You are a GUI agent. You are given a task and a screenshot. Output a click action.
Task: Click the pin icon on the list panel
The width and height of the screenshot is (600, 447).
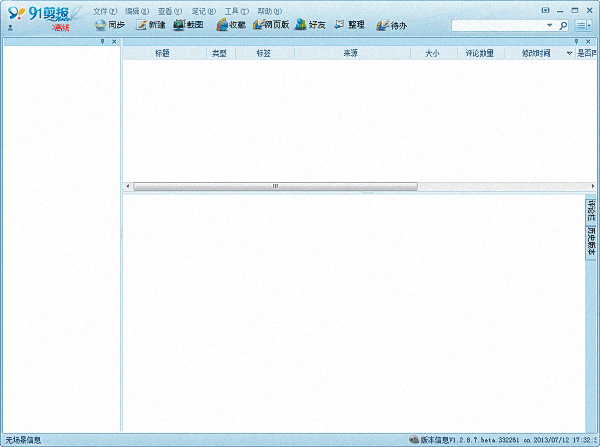coord(577,42)
